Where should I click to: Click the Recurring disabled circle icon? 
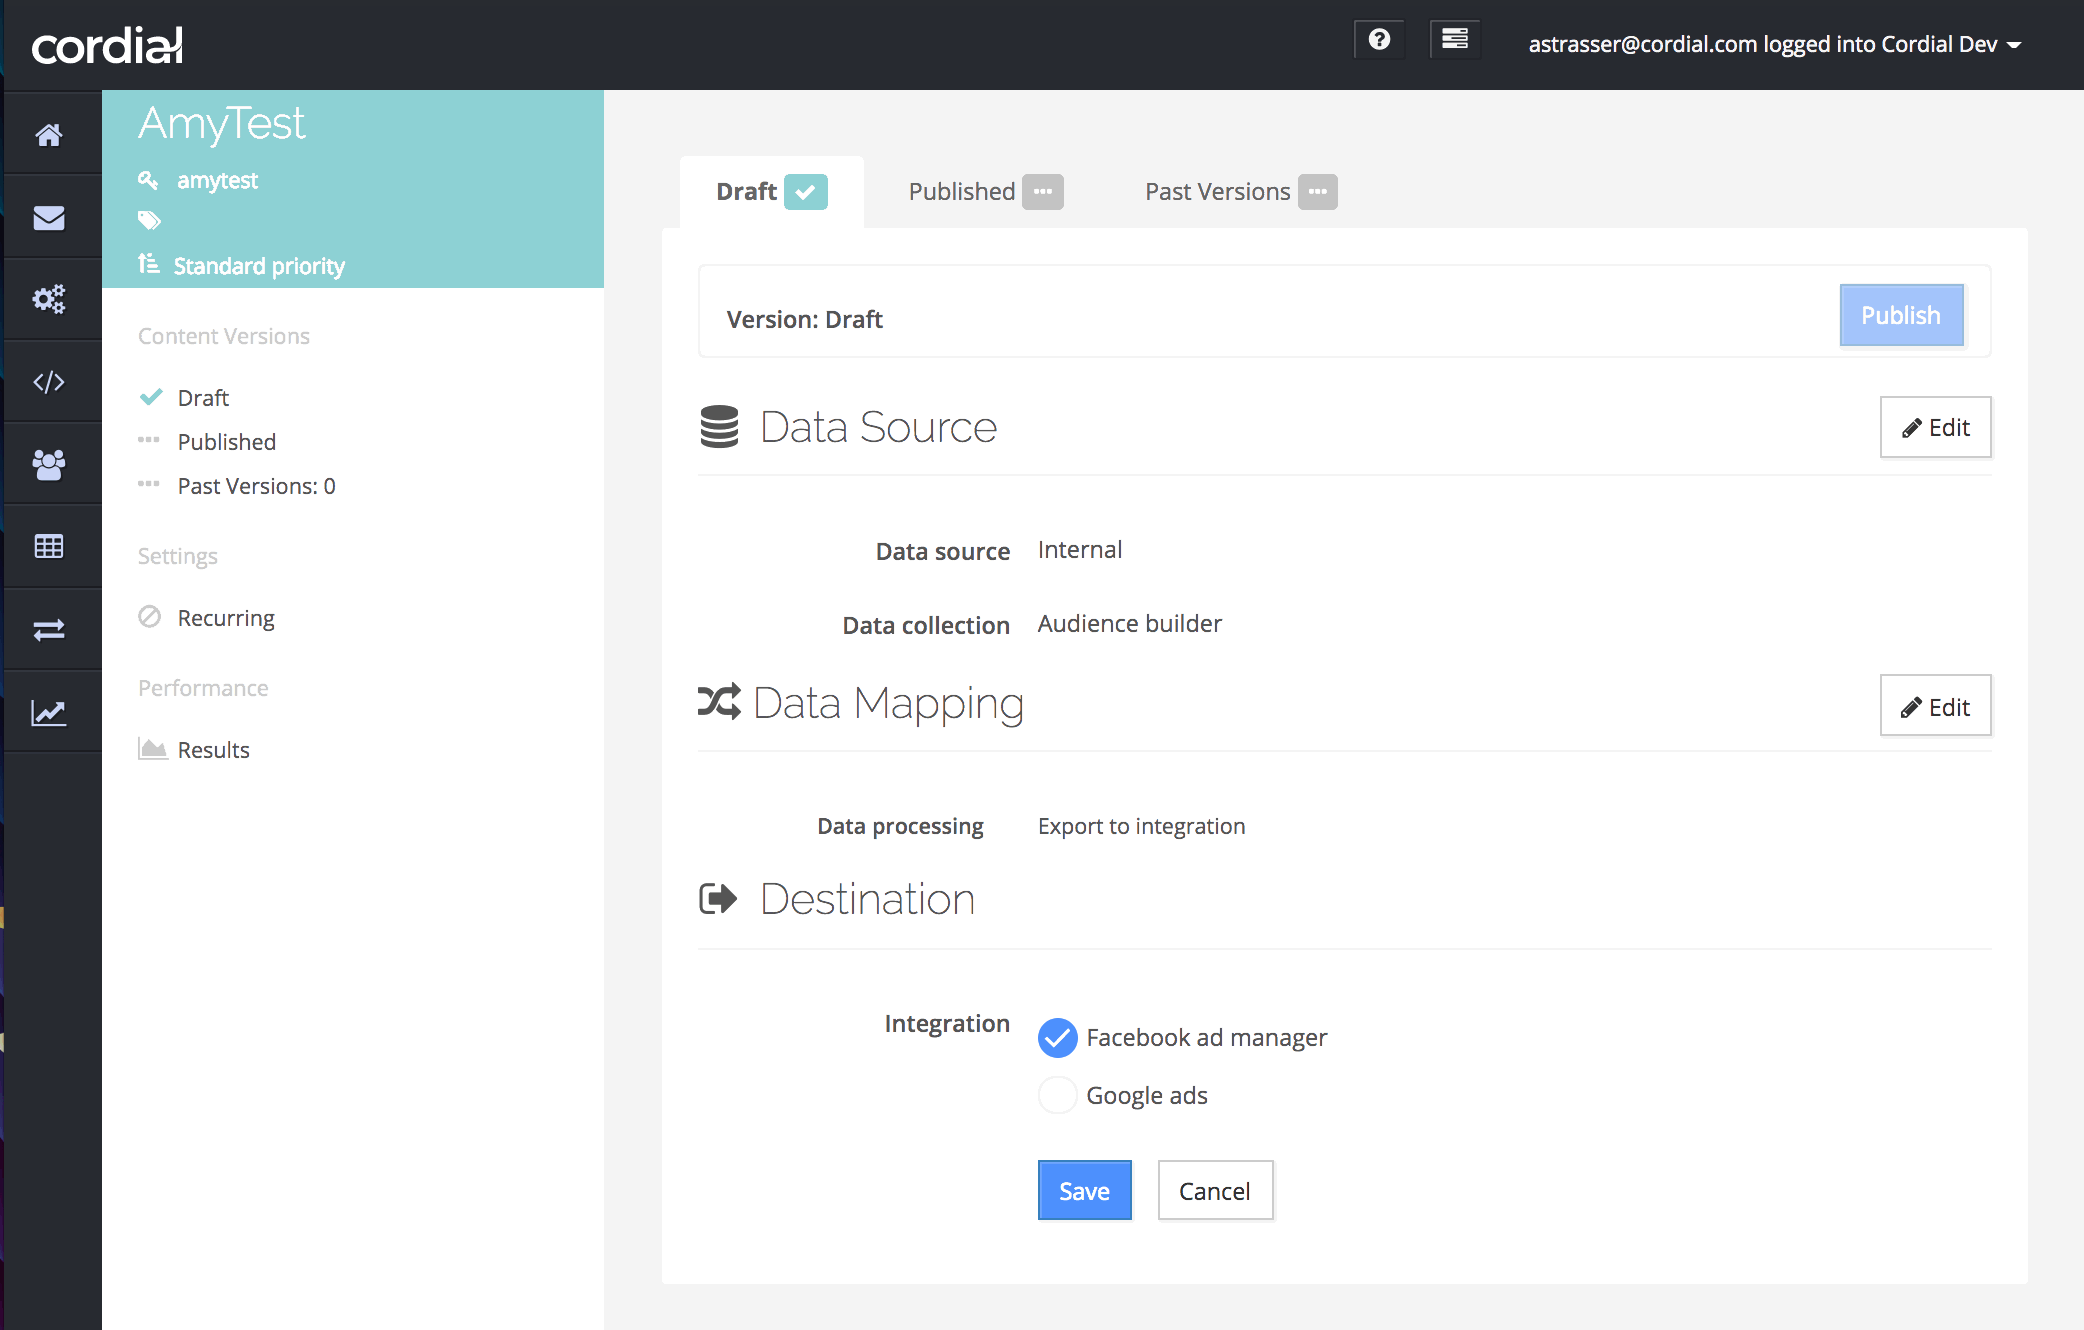(x=150, y=616)
